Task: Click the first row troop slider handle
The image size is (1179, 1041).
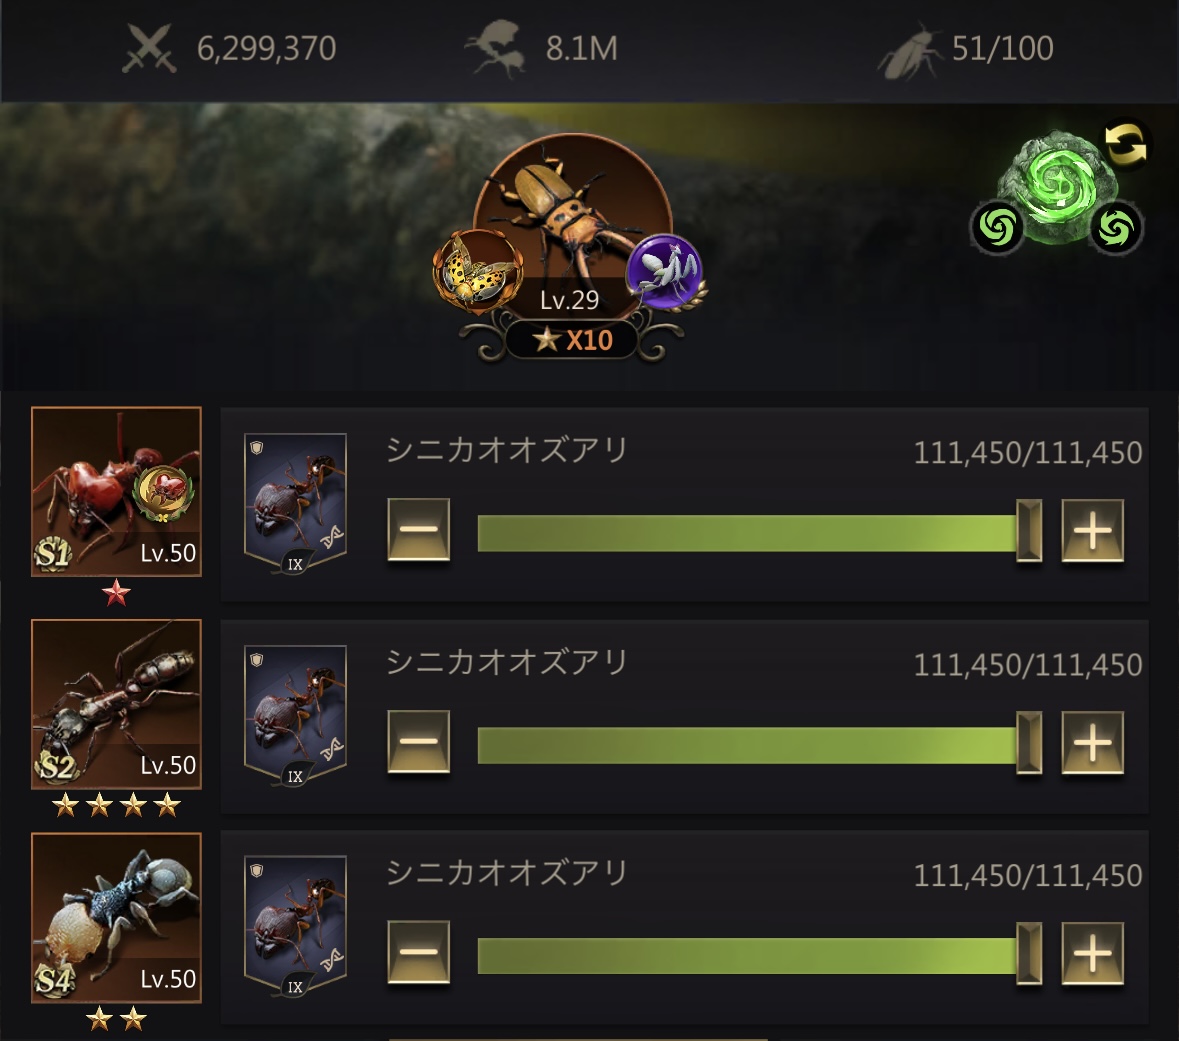Action: [x=1029, y=530]
